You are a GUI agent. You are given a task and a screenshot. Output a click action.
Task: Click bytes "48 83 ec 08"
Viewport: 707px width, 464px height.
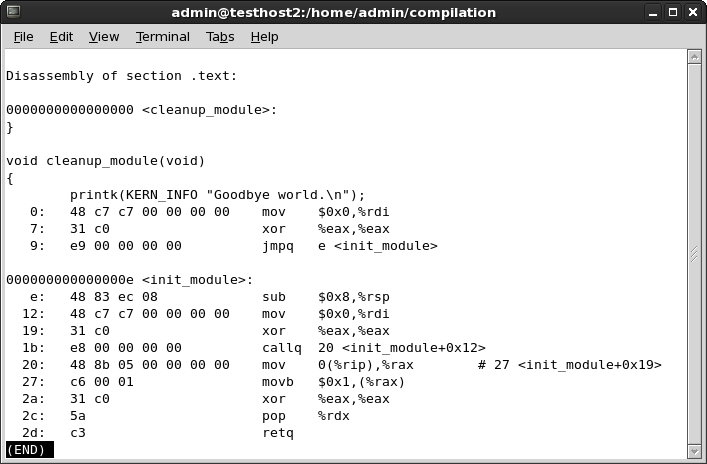pyautogui.click(x=114, y=297)
